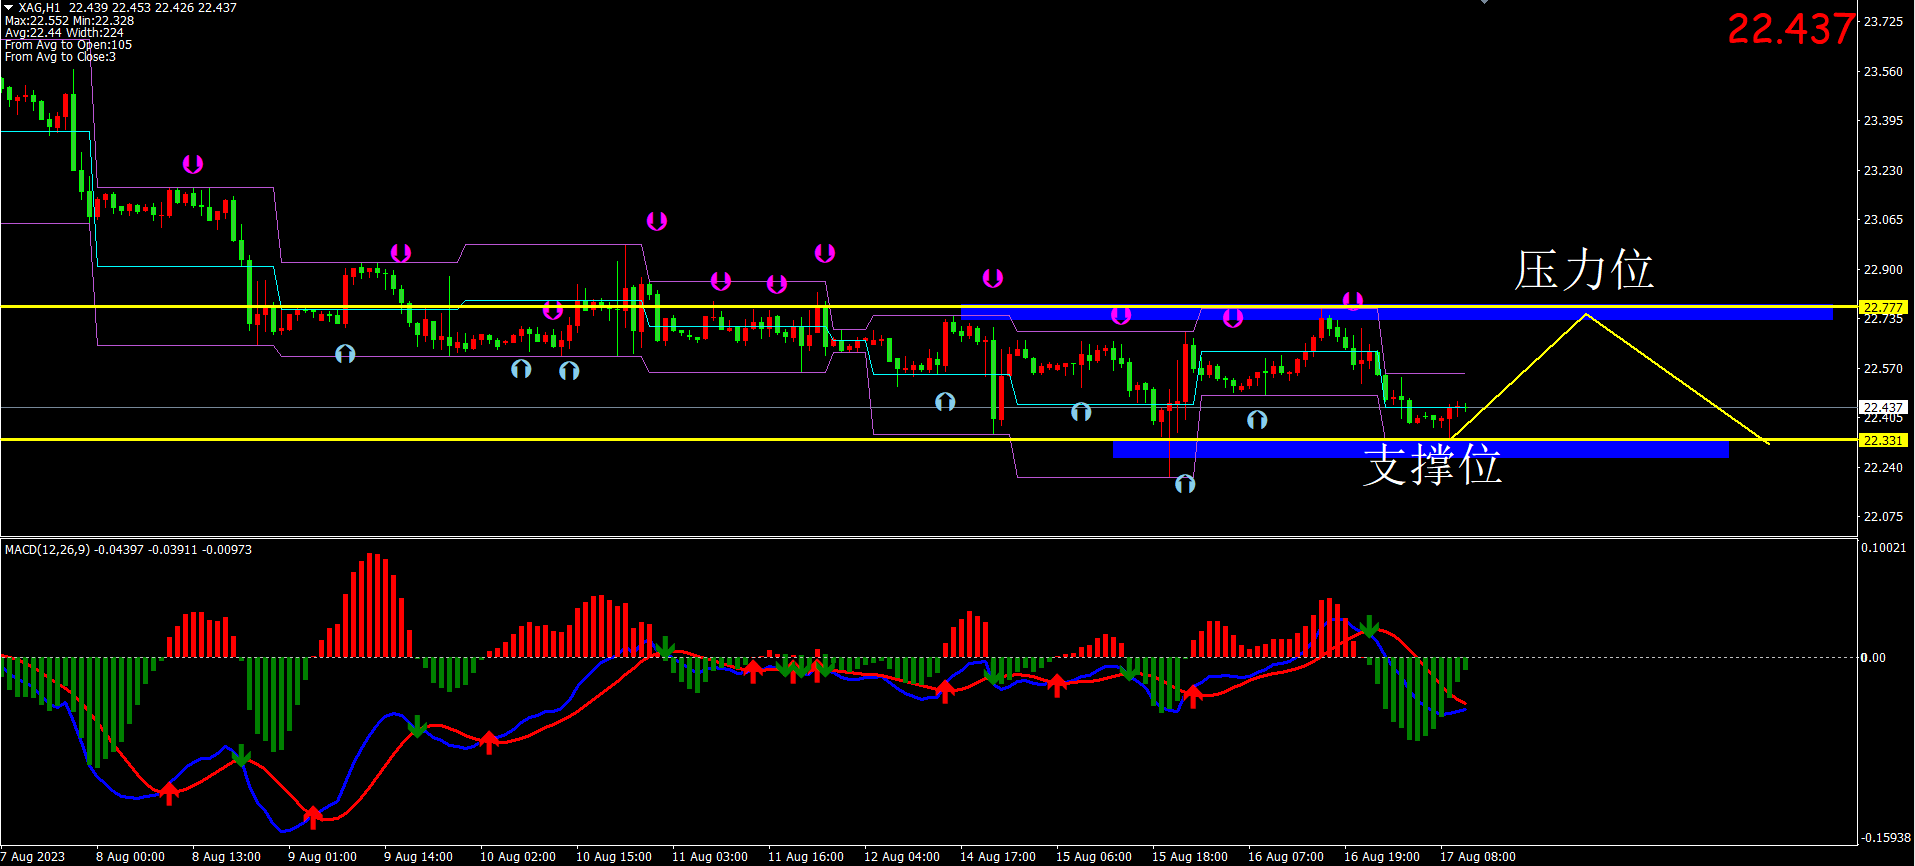Select the leftmost cyan up-arrow signal marker

pos(345,354)
